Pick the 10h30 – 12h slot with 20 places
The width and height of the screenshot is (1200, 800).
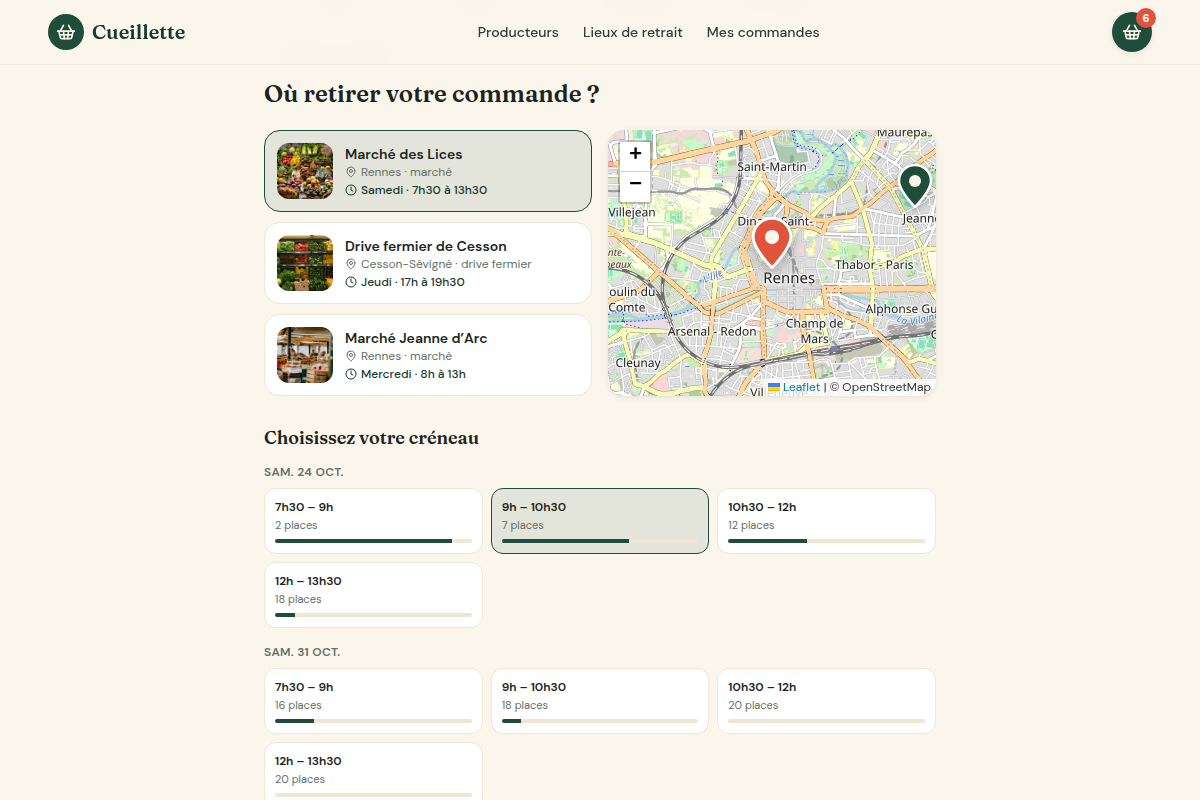(x=826, y=701)
